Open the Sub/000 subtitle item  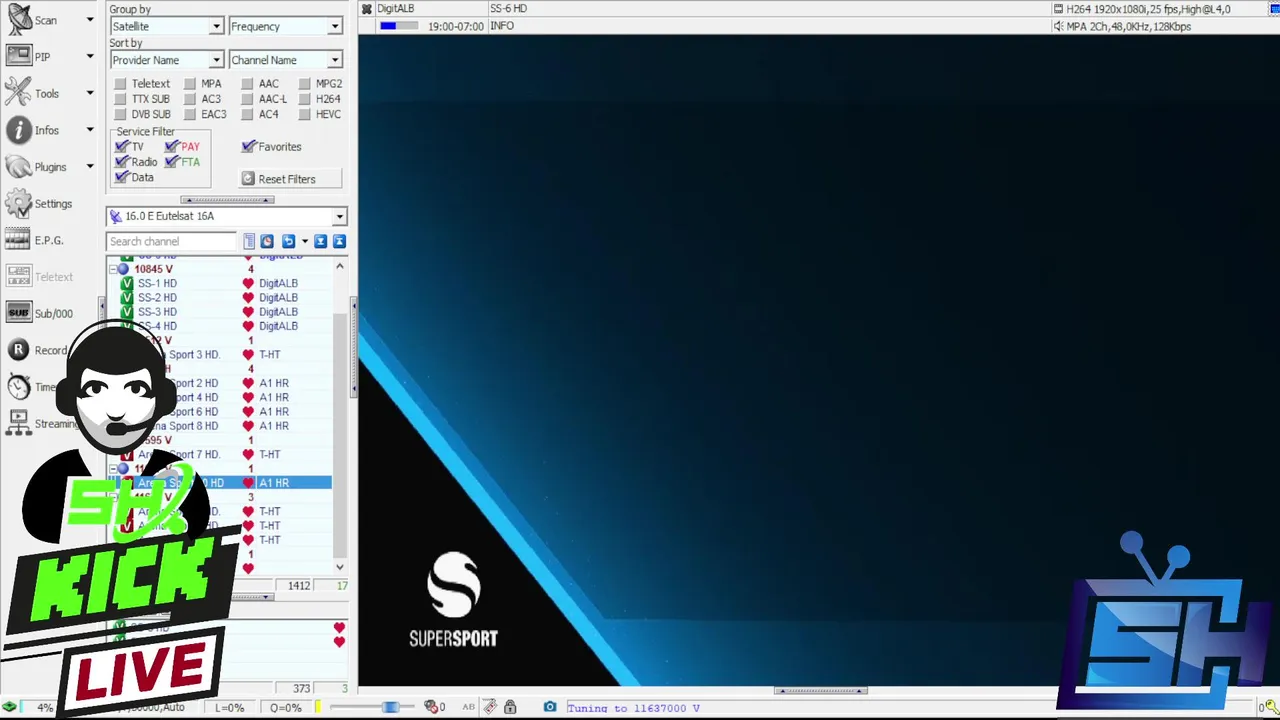pos(40,313)
